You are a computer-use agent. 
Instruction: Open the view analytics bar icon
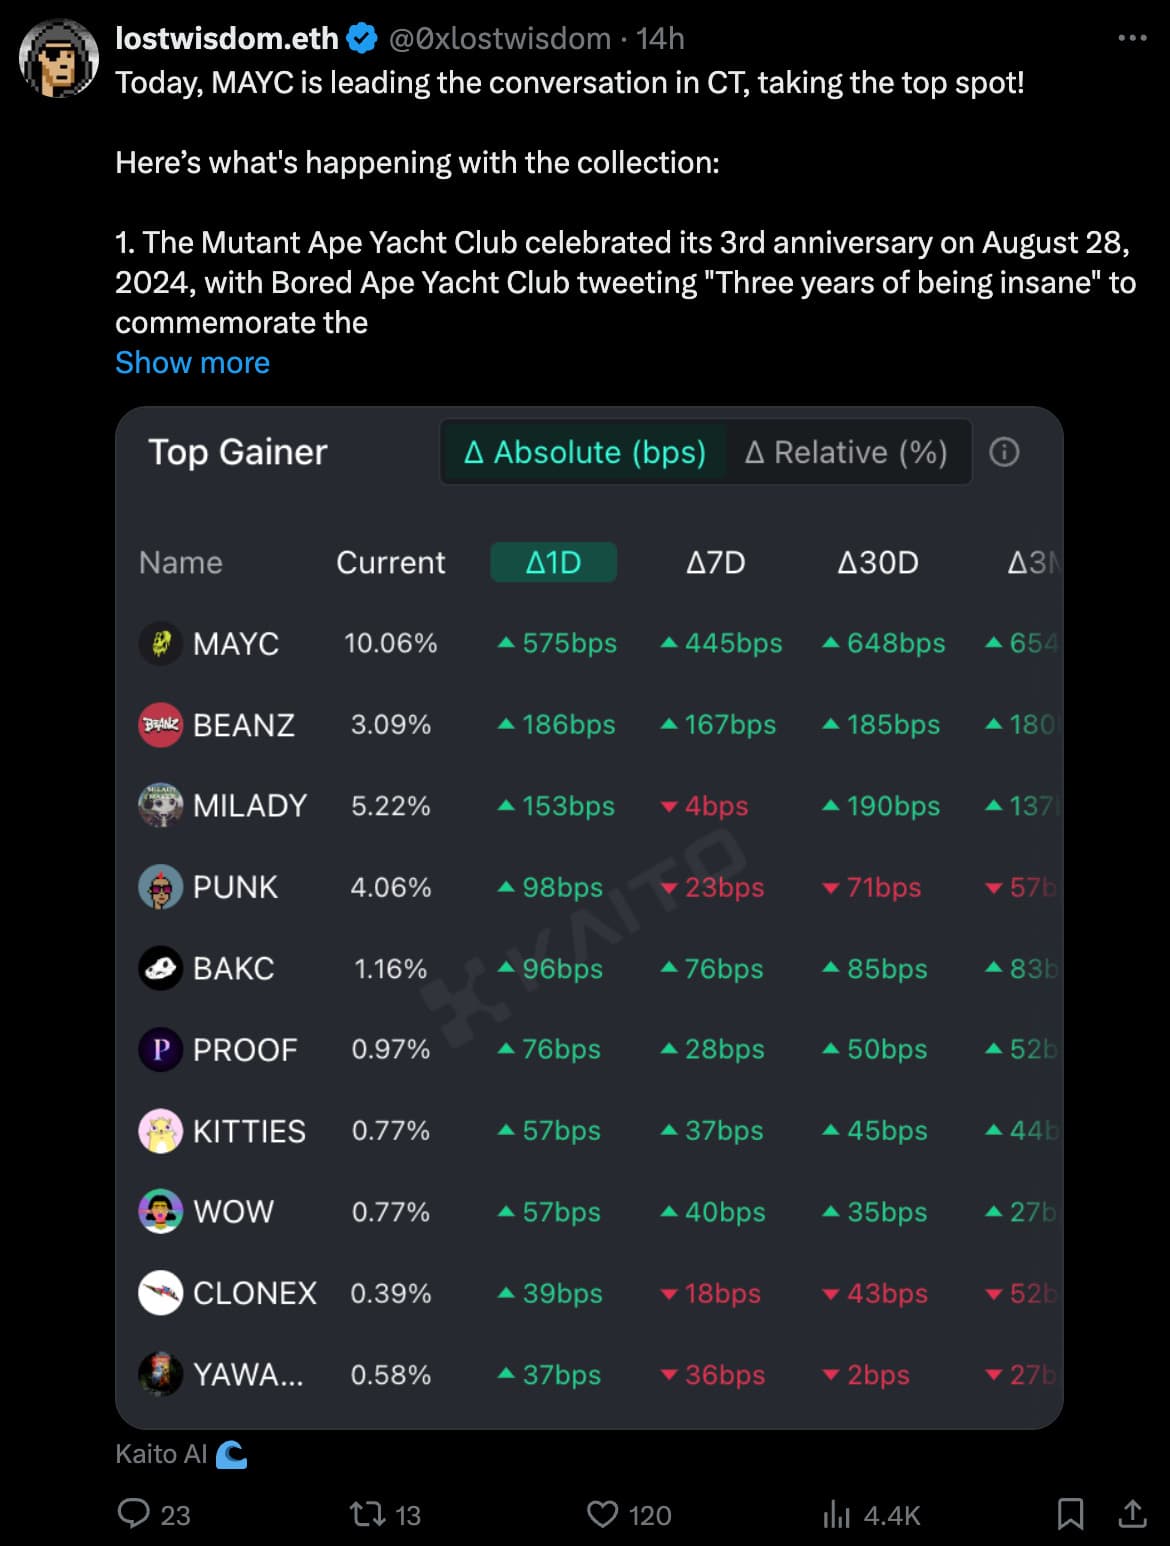pyautogui.click(x=836, y=1515)
